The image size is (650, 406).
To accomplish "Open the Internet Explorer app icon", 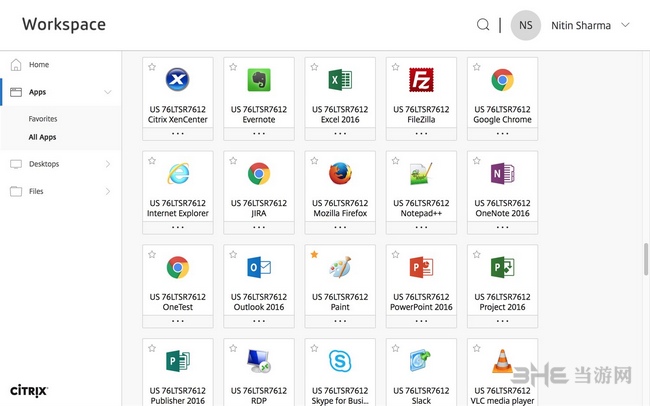I will (x=178, y=173).
